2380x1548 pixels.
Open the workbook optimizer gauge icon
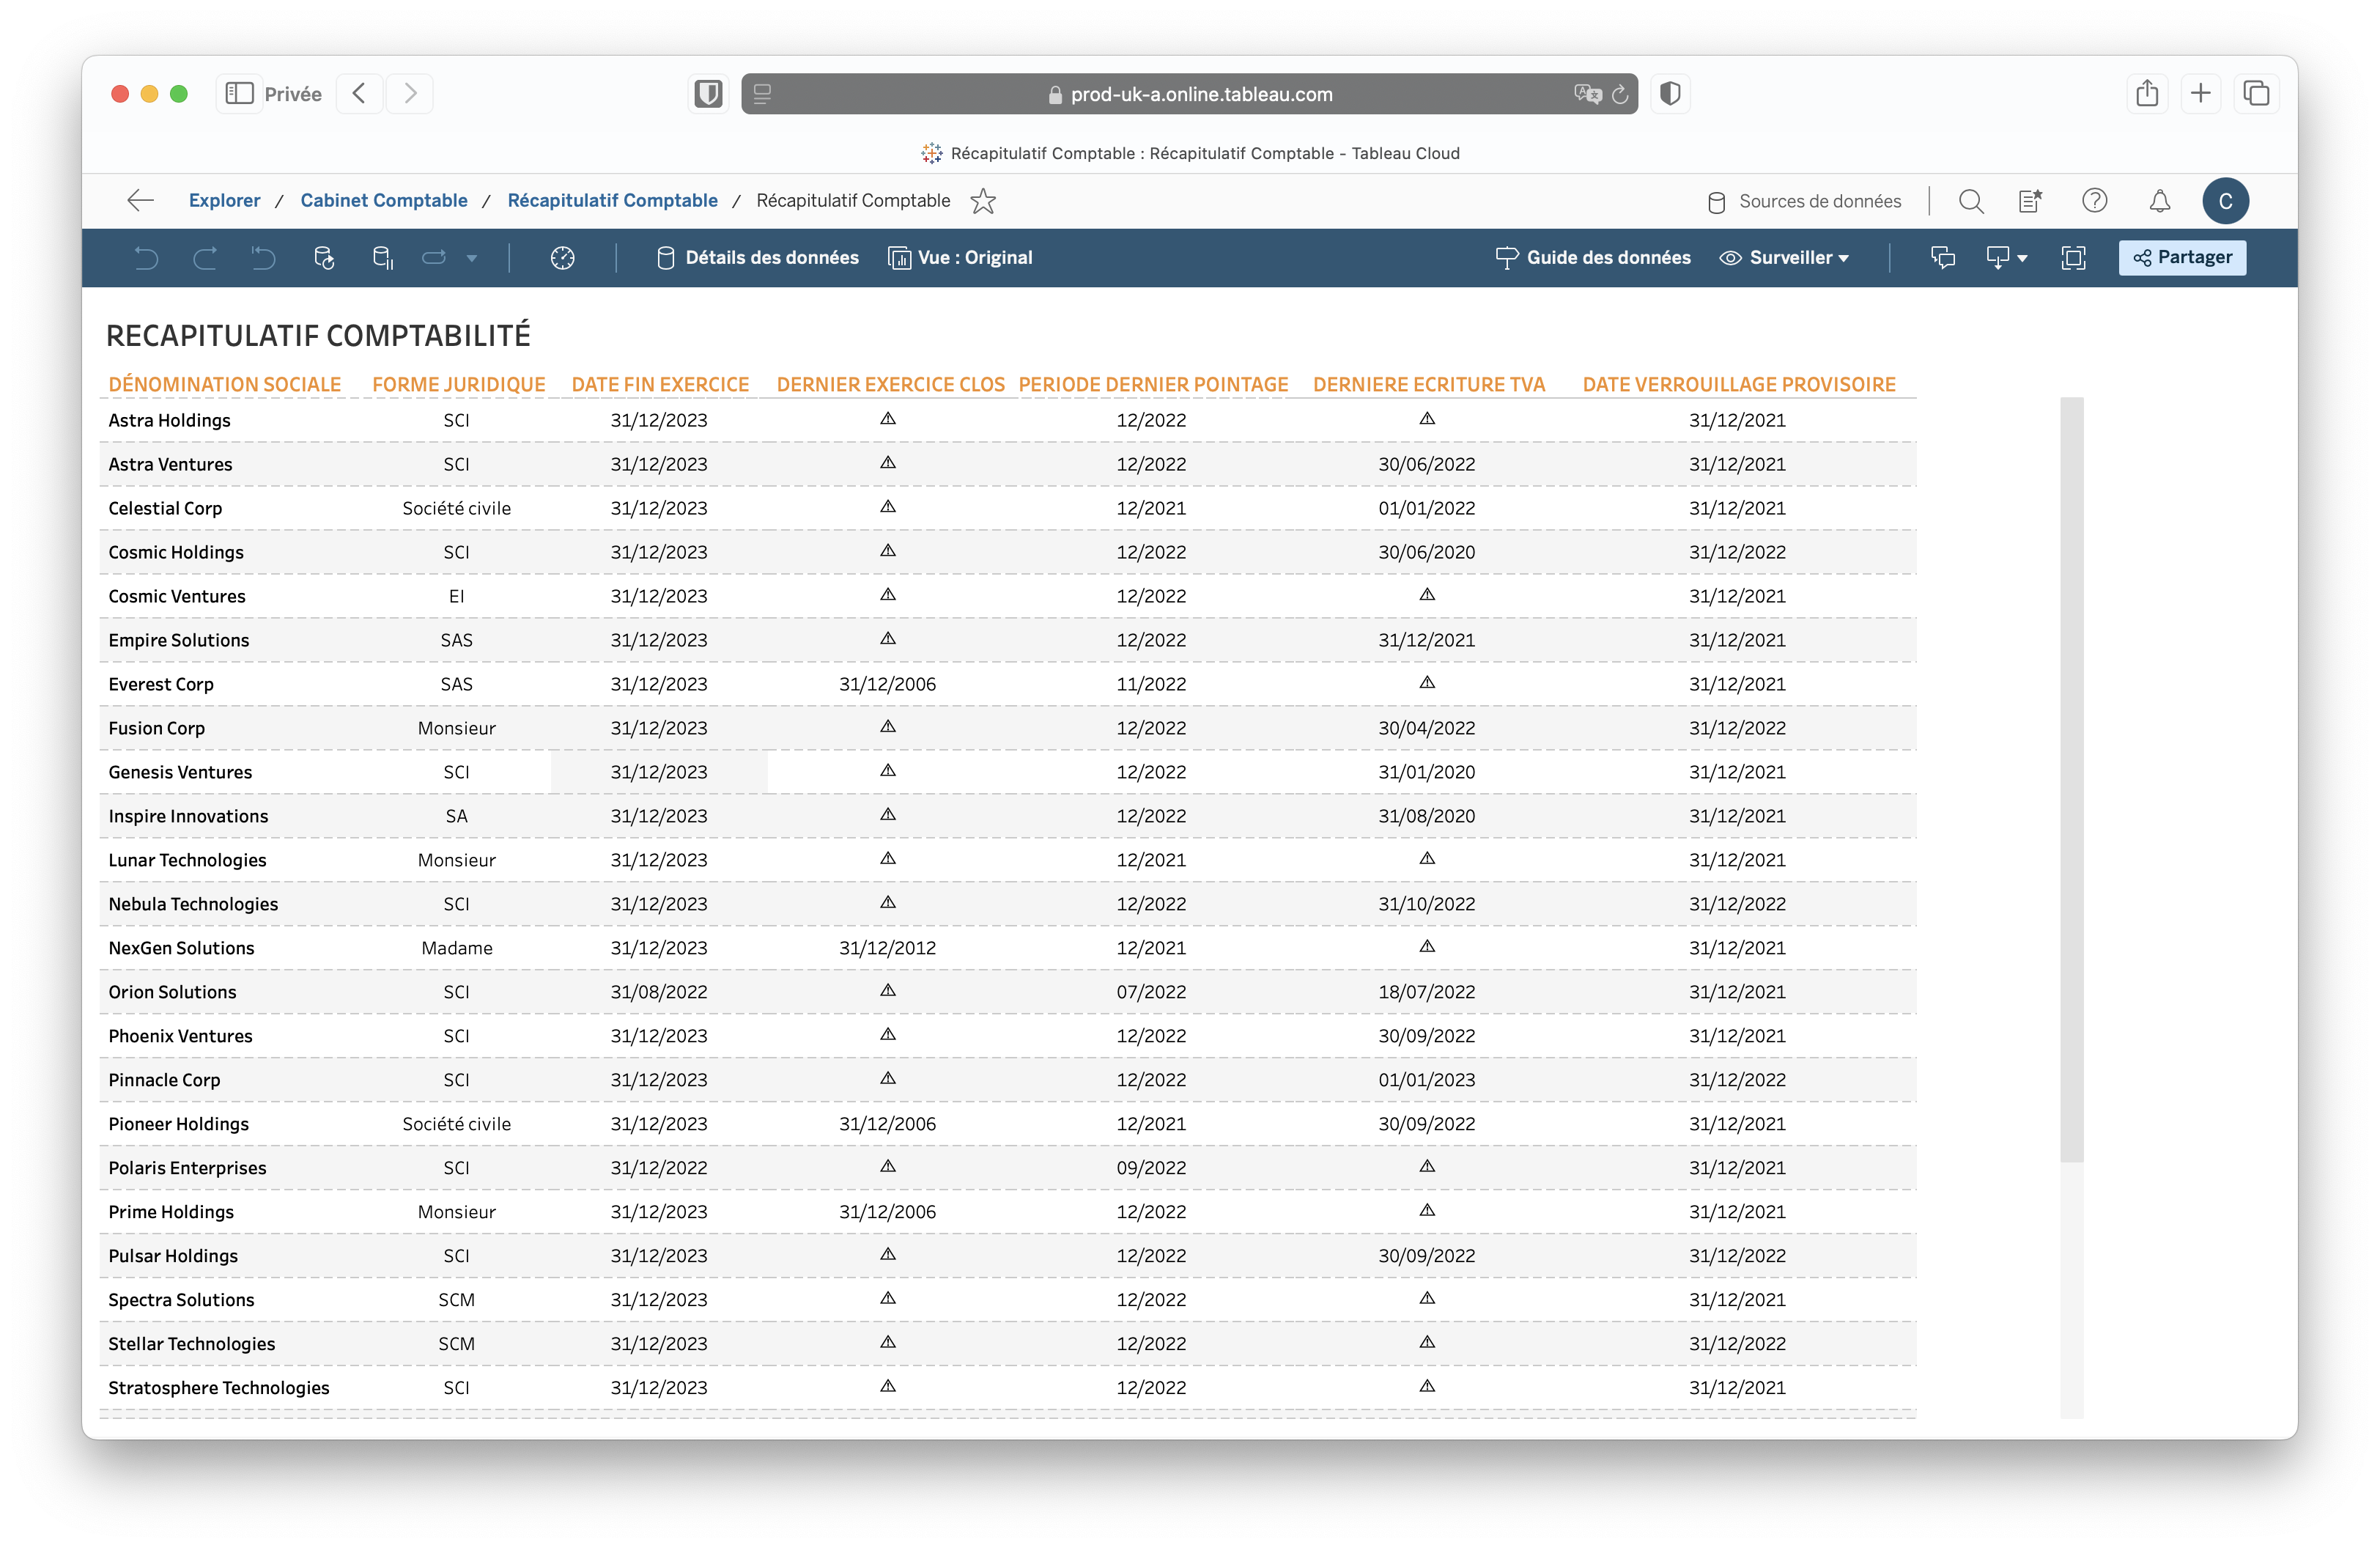click(563, 258)
